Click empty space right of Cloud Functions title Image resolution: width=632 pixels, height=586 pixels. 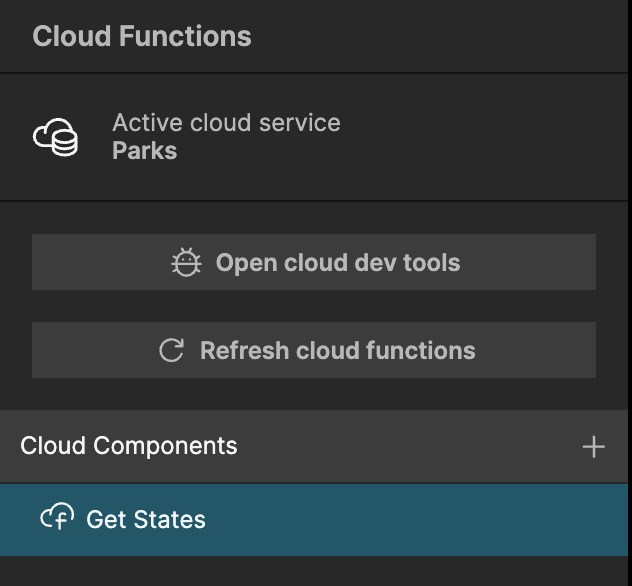click(439, 36)
